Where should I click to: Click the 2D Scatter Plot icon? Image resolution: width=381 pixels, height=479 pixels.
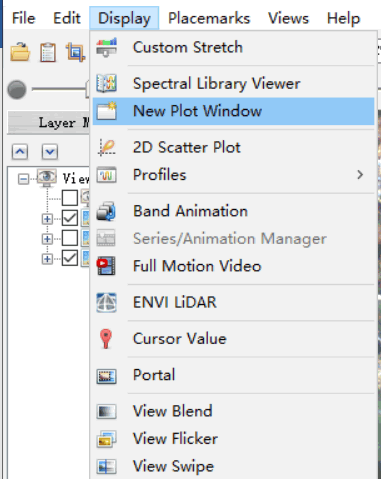[x=106, y=147]
